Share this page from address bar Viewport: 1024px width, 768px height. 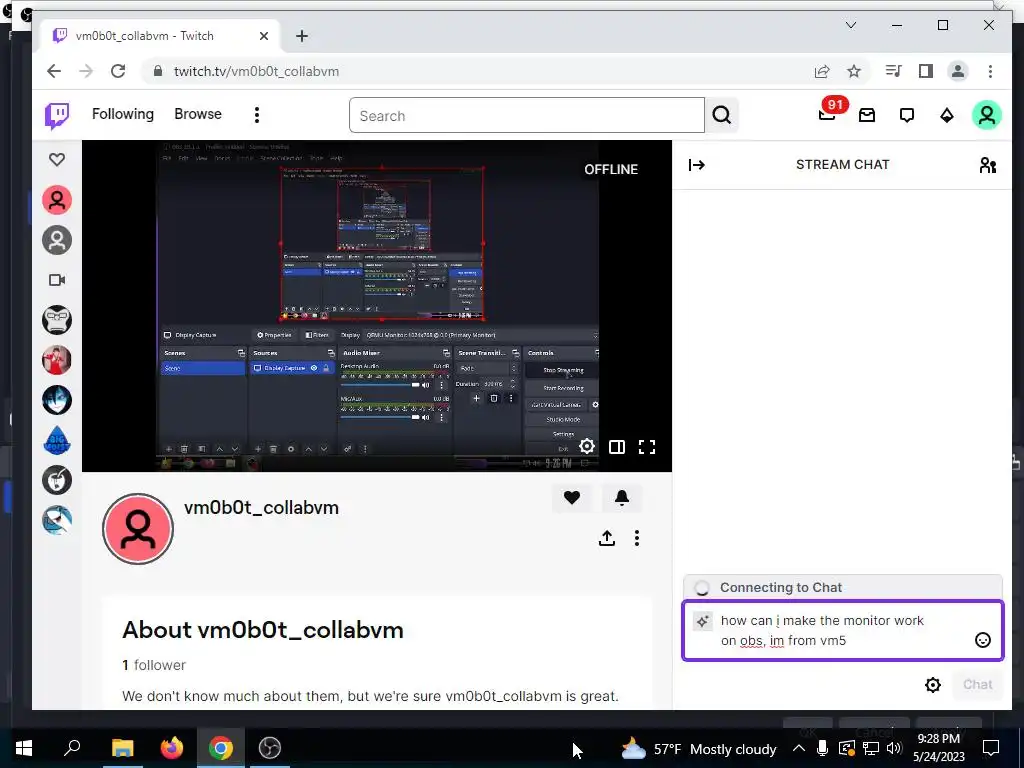[x=822, y=71]
